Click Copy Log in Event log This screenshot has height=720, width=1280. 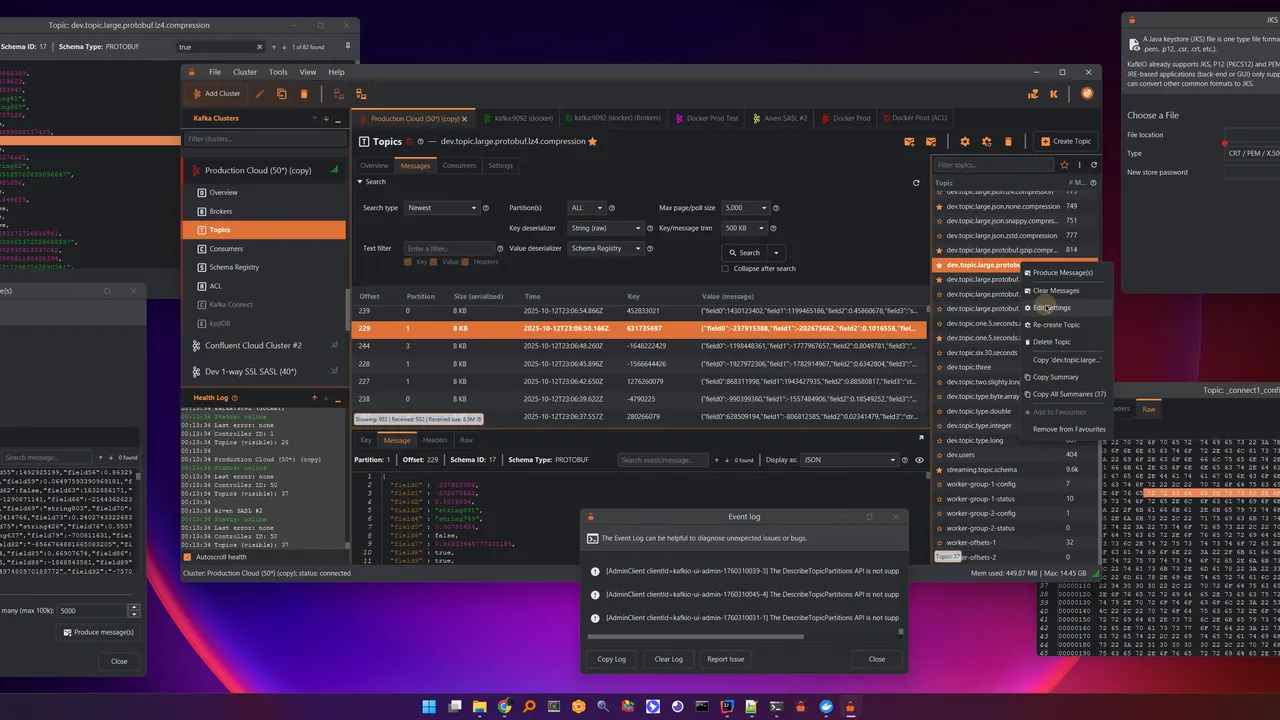coord(611,659)
